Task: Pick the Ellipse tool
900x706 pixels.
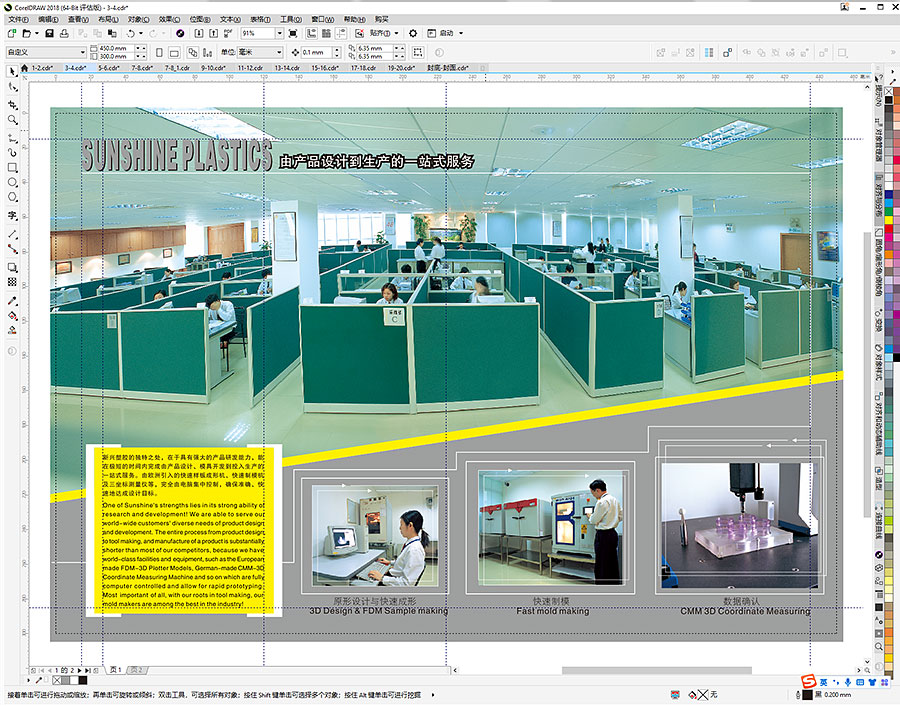Action: click(12, 183)
